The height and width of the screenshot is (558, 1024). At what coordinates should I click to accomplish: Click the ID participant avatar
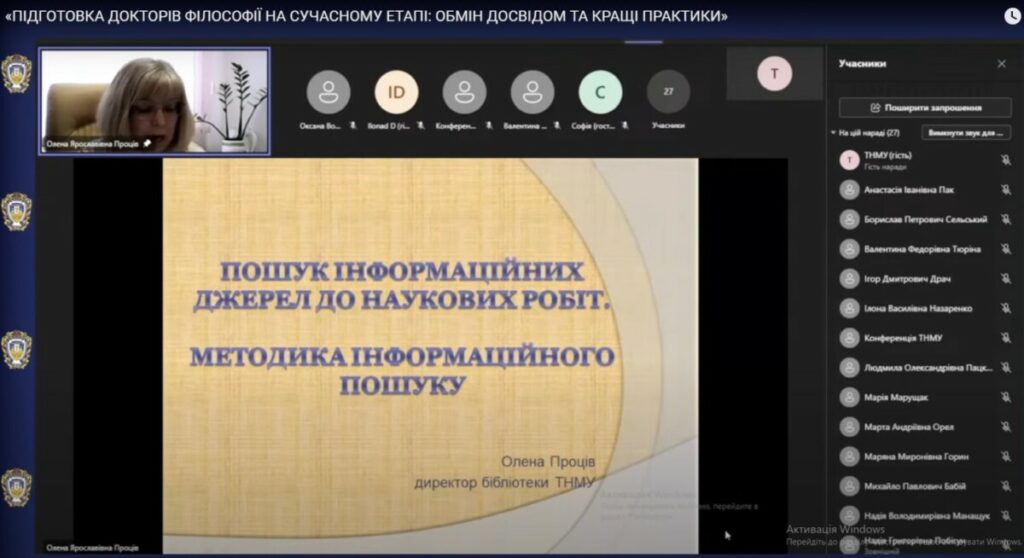coord(396,92)
